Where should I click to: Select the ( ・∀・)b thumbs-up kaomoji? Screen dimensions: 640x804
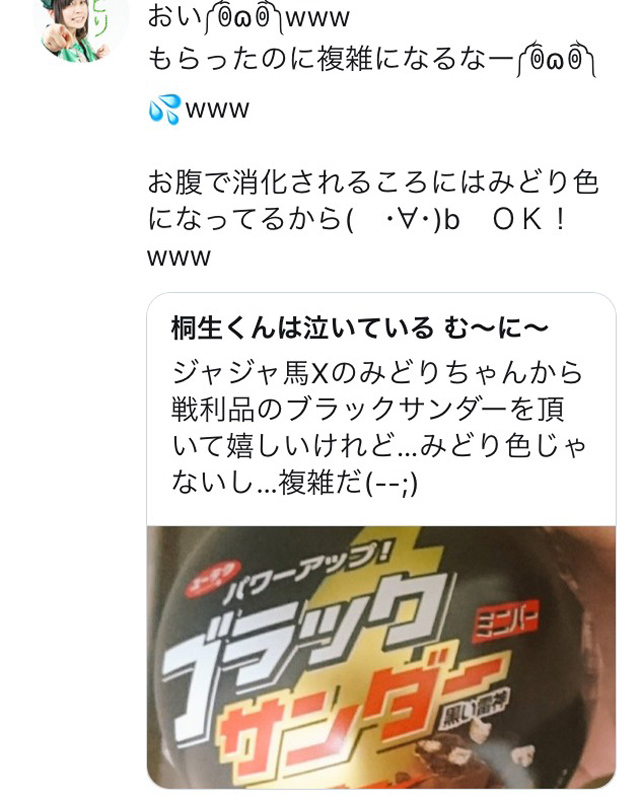pos(403,220)
